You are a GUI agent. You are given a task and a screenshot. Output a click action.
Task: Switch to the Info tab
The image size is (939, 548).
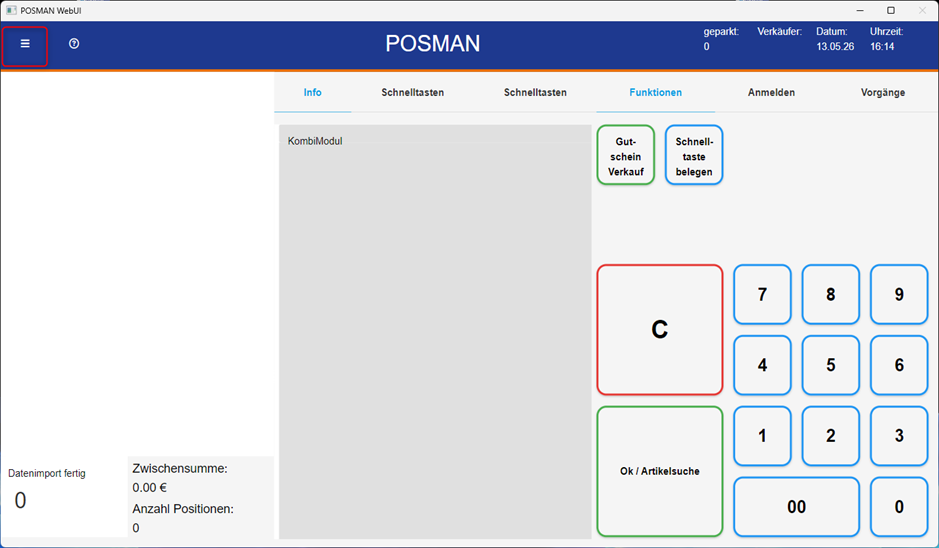(313, 92)
